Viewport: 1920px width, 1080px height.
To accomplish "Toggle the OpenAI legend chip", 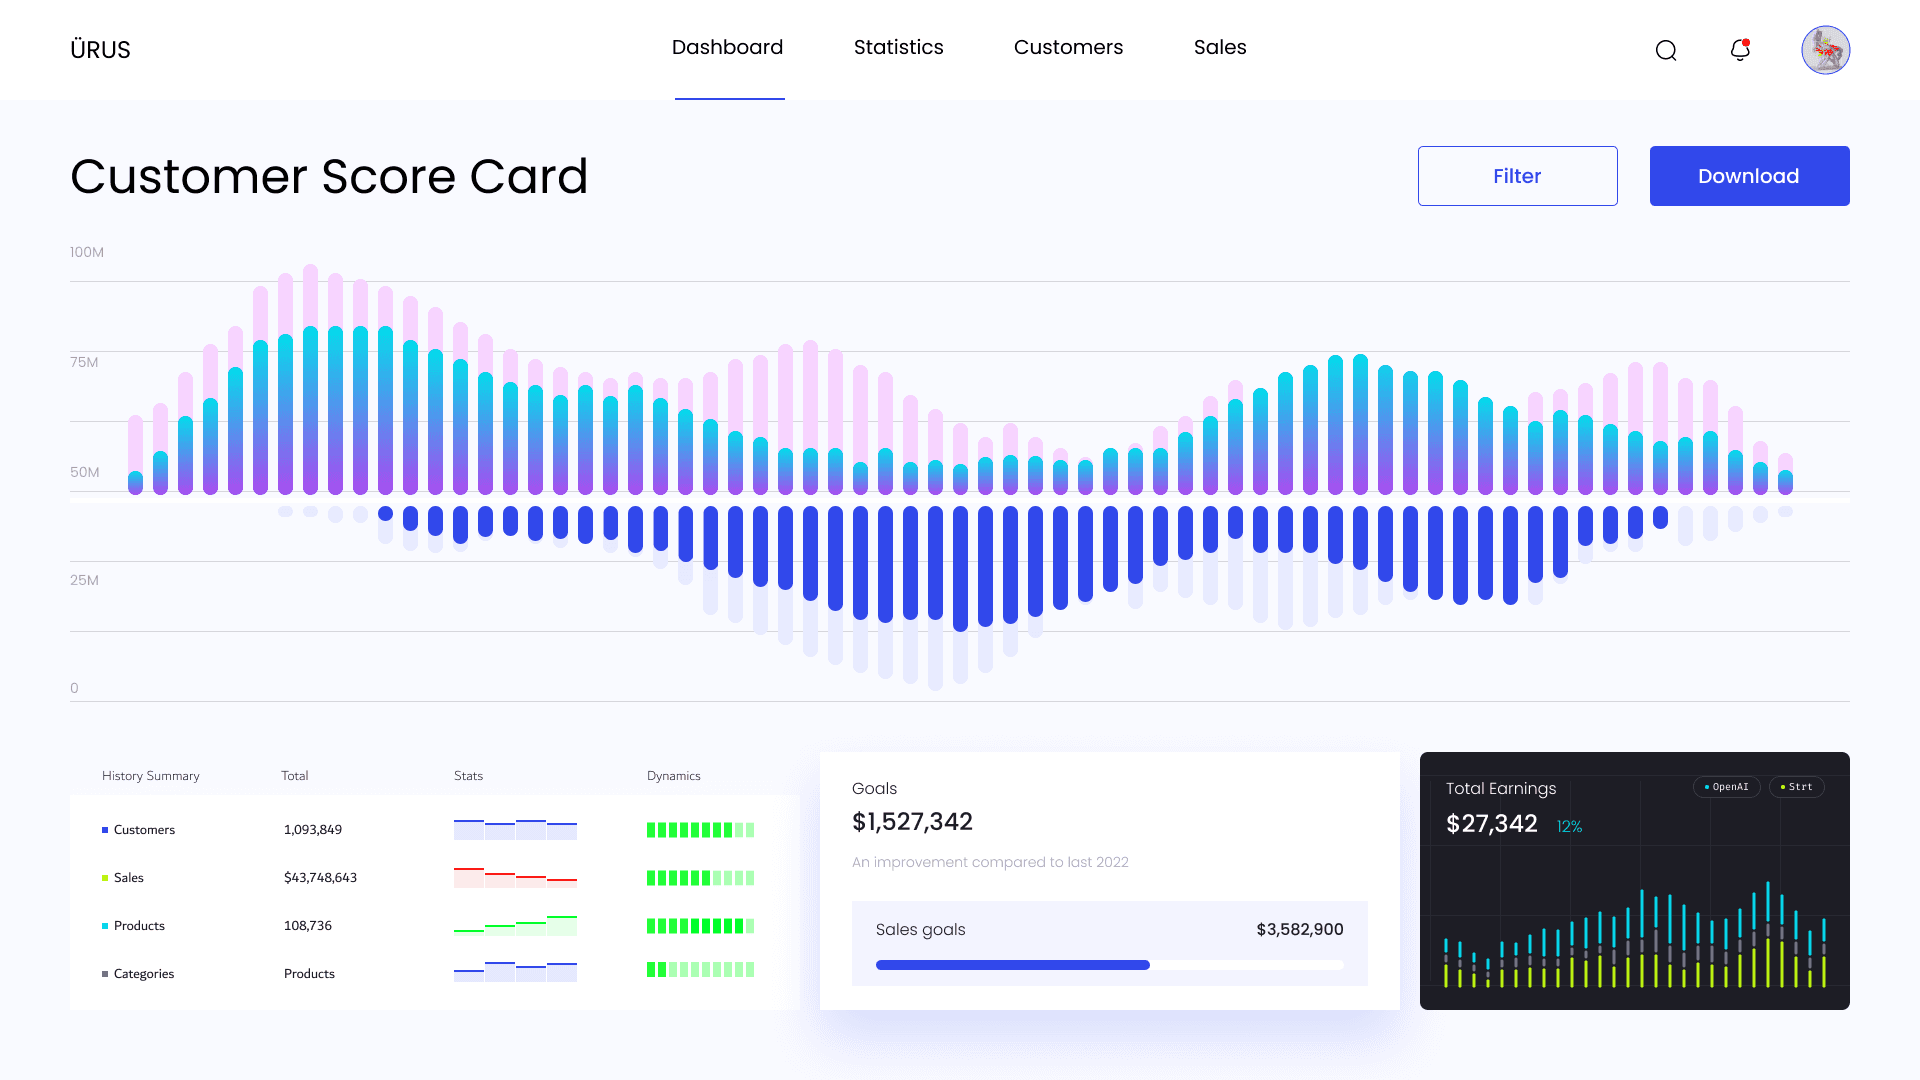I will pyautogui.click(x=1727, y=787).
